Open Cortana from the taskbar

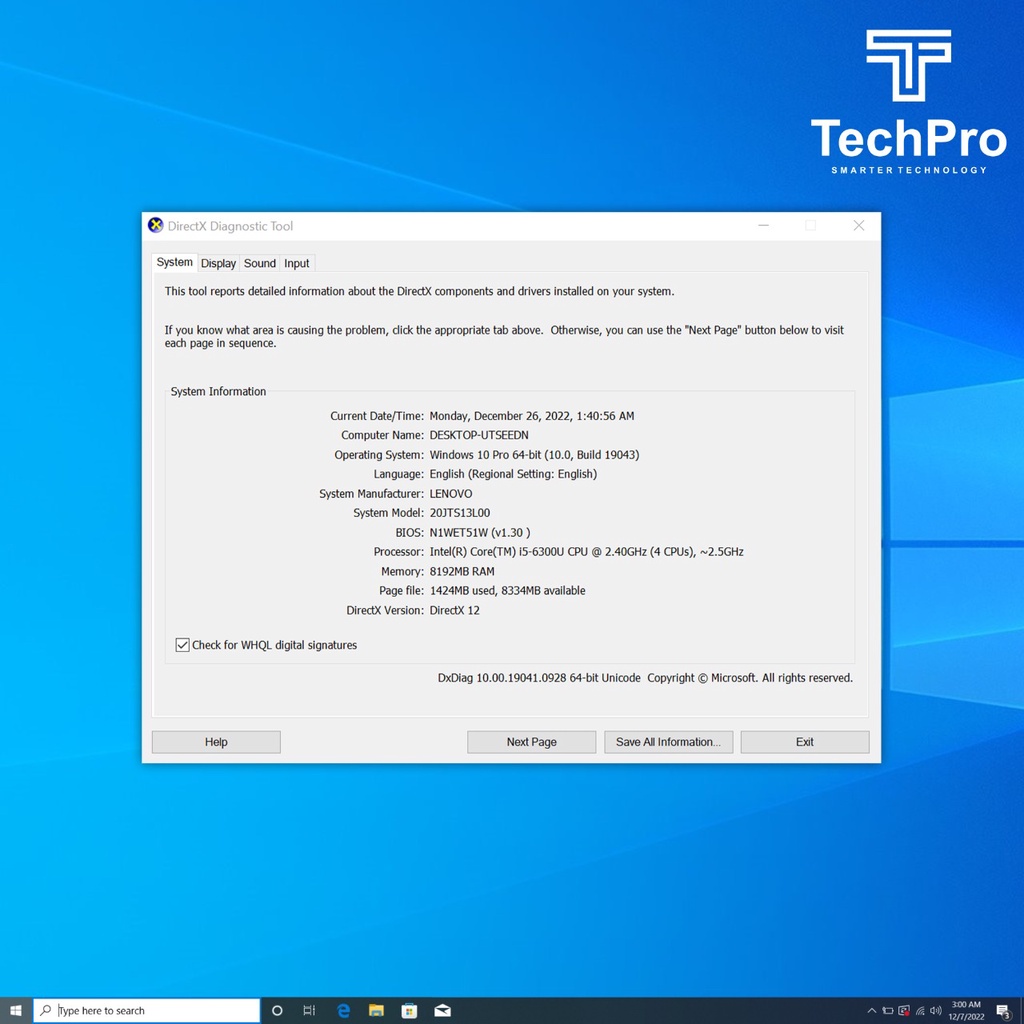[x=277, y=1010]
